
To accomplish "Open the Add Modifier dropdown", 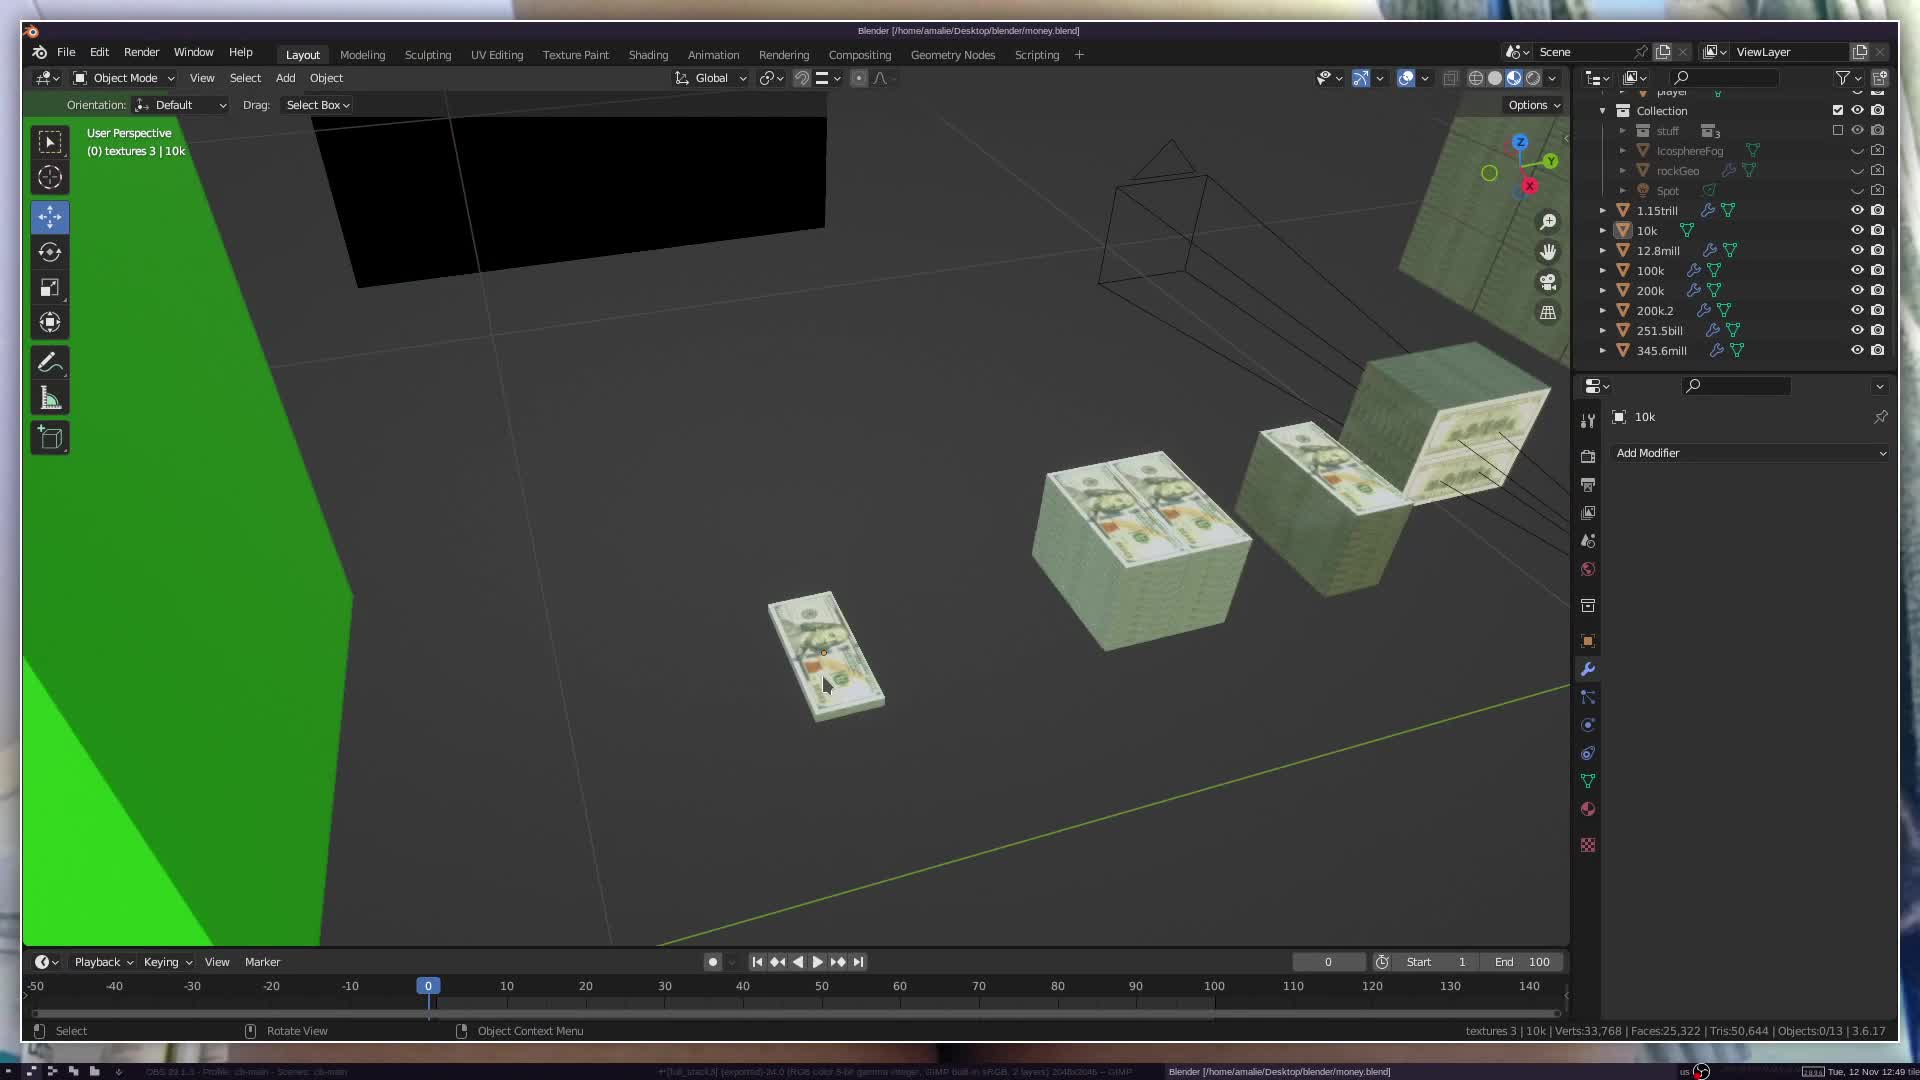I will (1750, 453).
